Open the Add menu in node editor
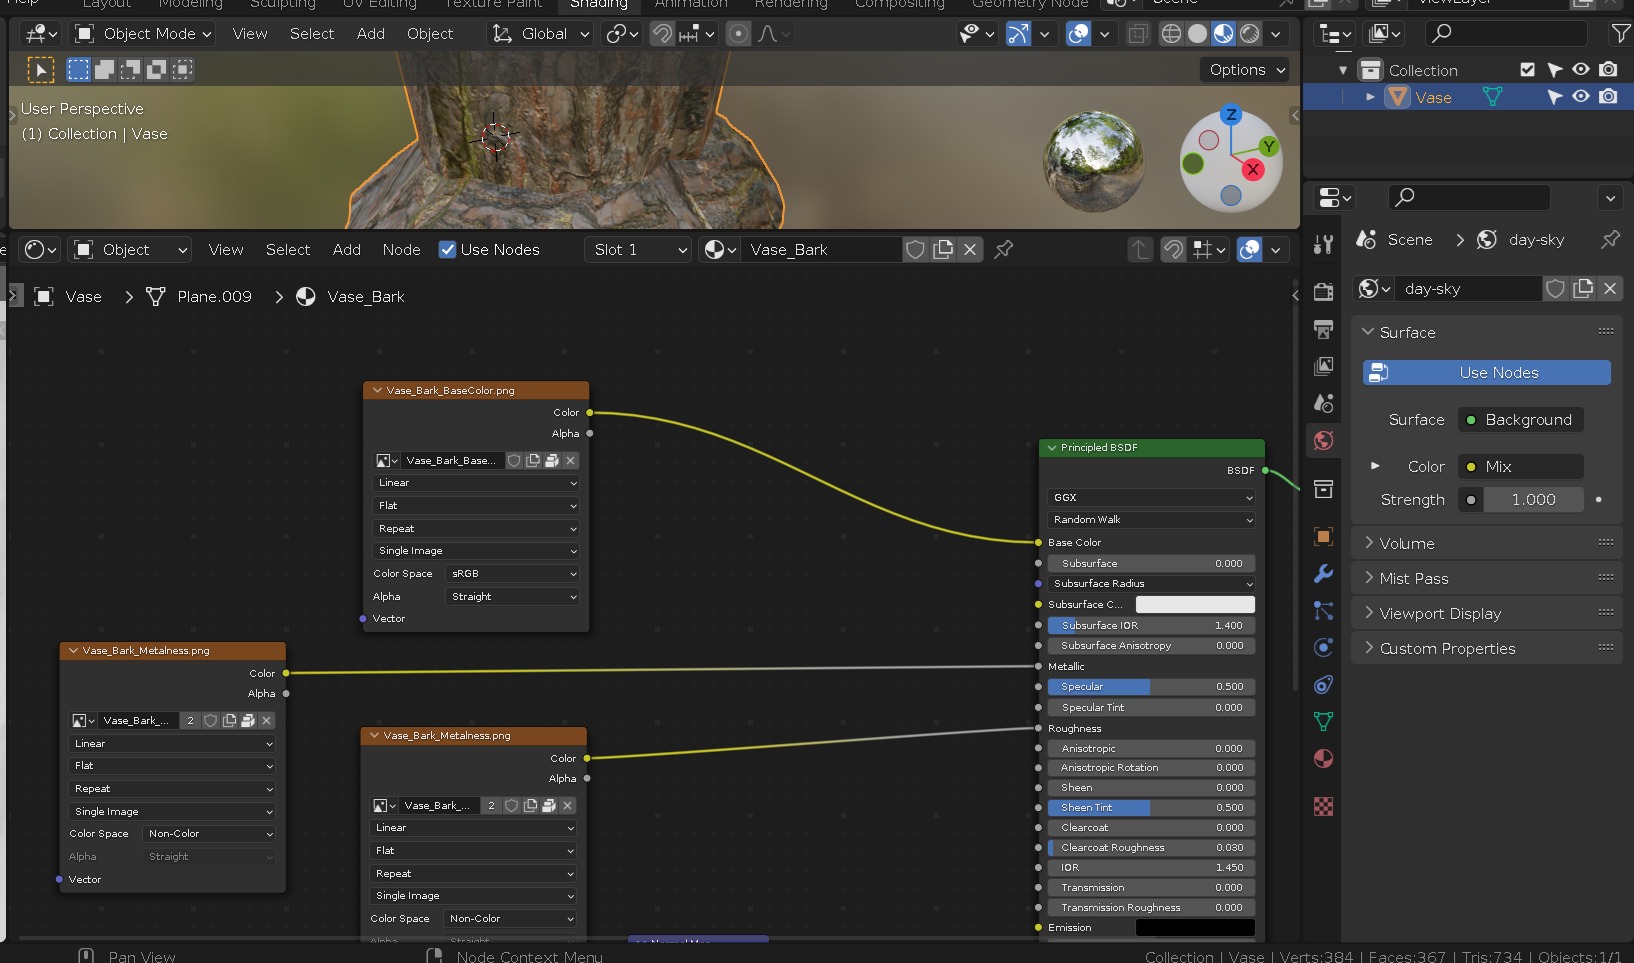The image size is (1634, 963). coord(347,249)
